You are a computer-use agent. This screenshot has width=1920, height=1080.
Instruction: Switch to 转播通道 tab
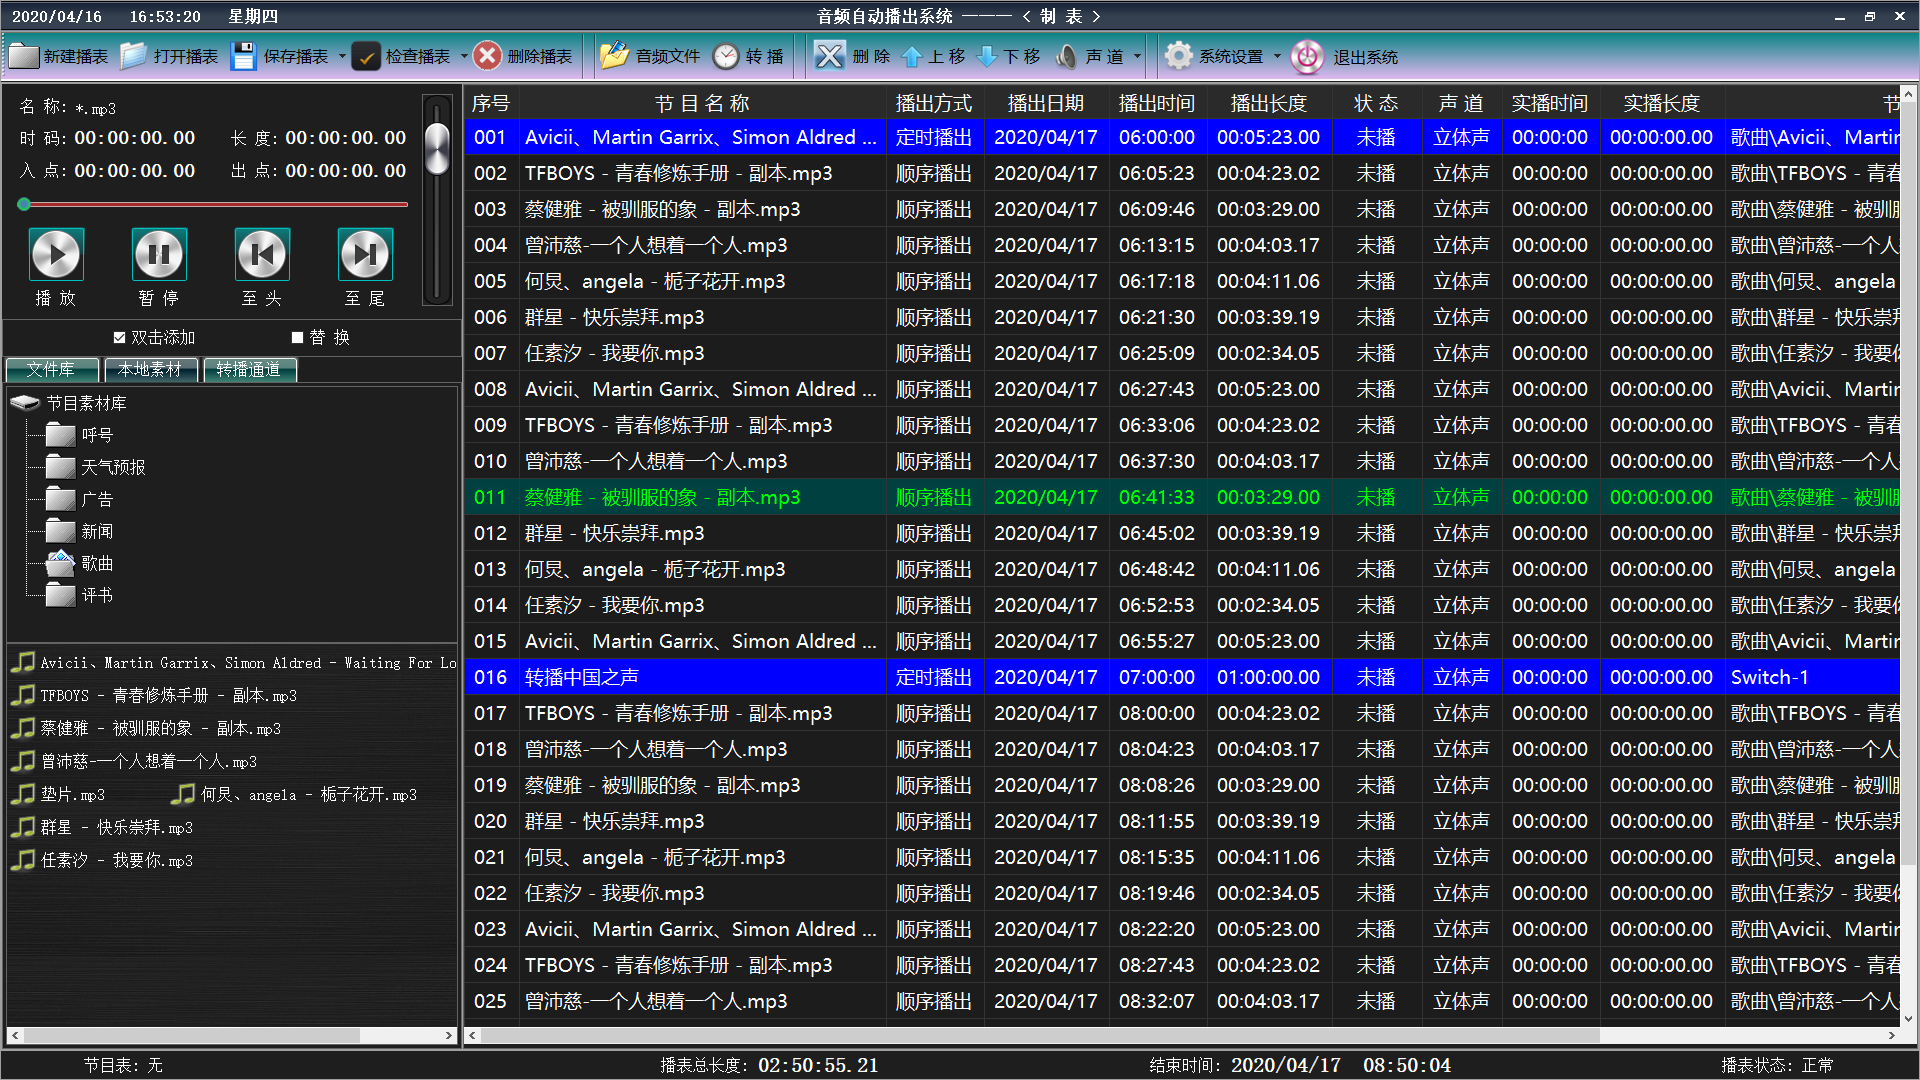[249, 369]
